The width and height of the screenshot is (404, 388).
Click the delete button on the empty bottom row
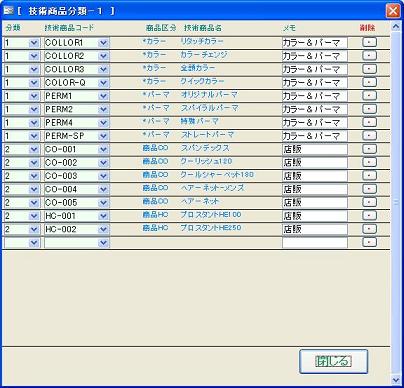point(369,242)
